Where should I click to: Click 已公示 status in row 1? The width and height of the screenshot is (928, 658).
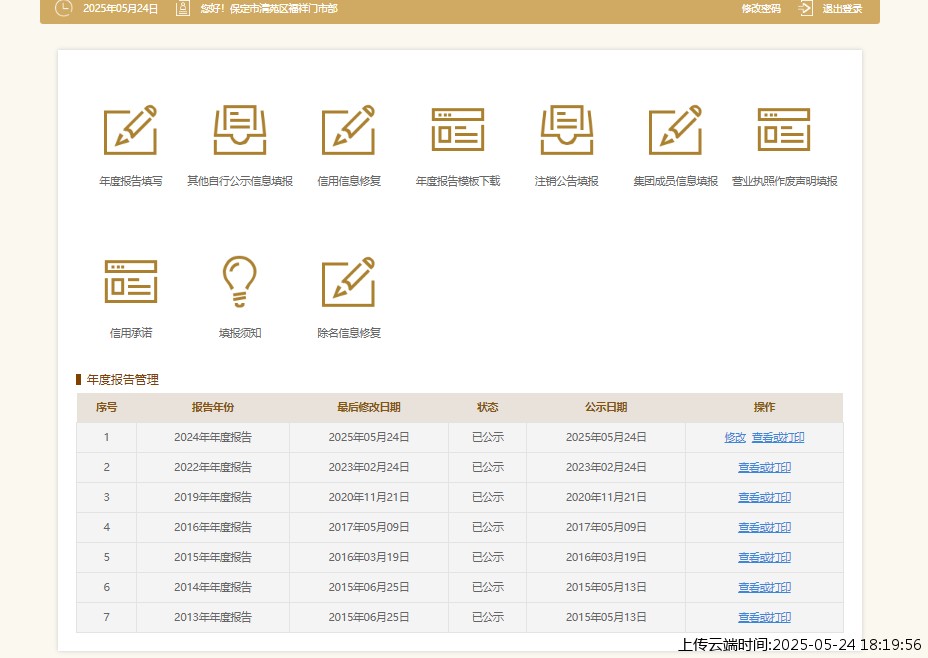coord(487,437)
